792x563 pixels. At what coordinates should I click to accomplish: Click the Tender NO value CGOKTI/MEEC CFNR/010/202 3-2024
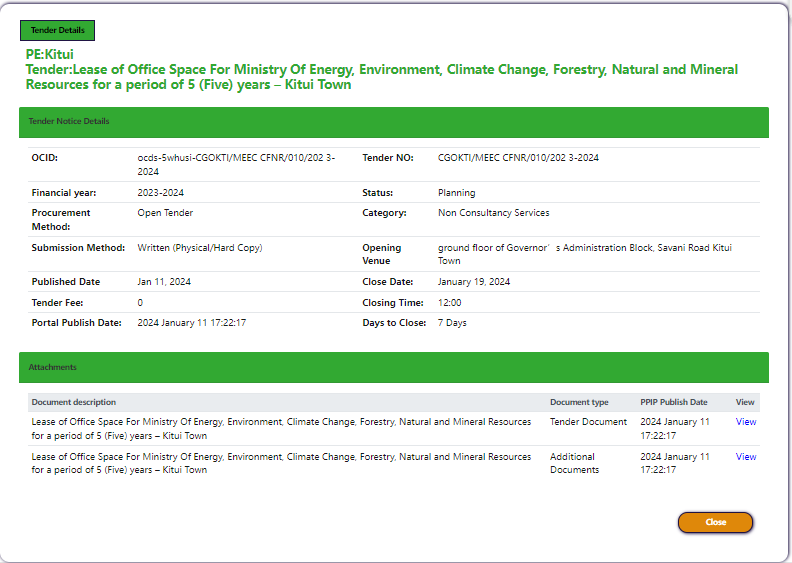518,158
